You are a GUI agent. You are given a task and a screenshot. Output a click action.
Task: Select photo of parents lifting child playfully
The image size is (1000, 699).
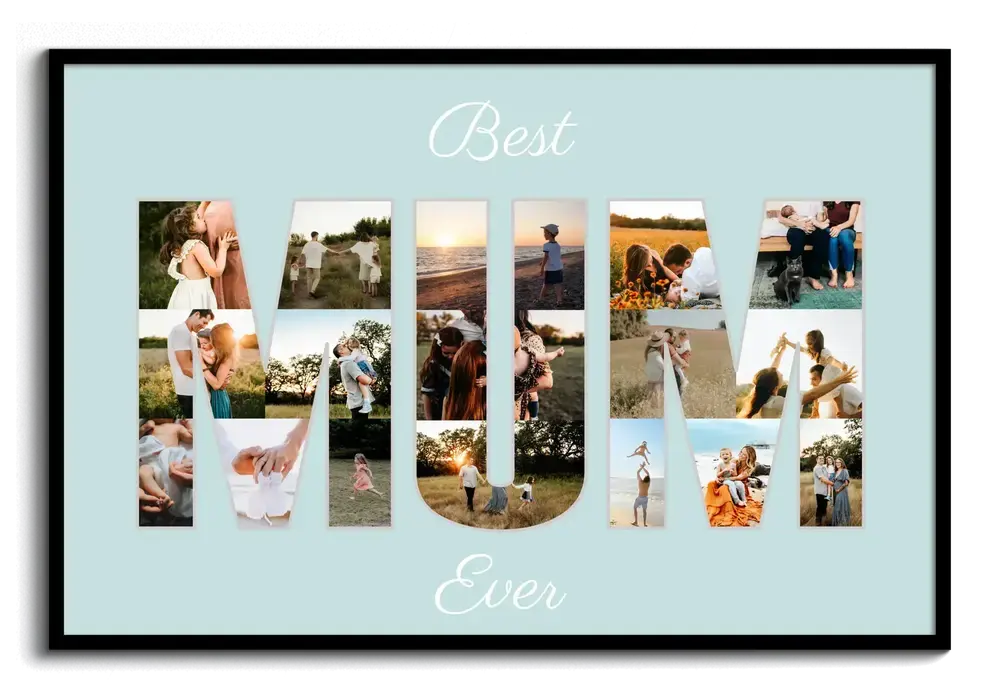click(800, 365)
